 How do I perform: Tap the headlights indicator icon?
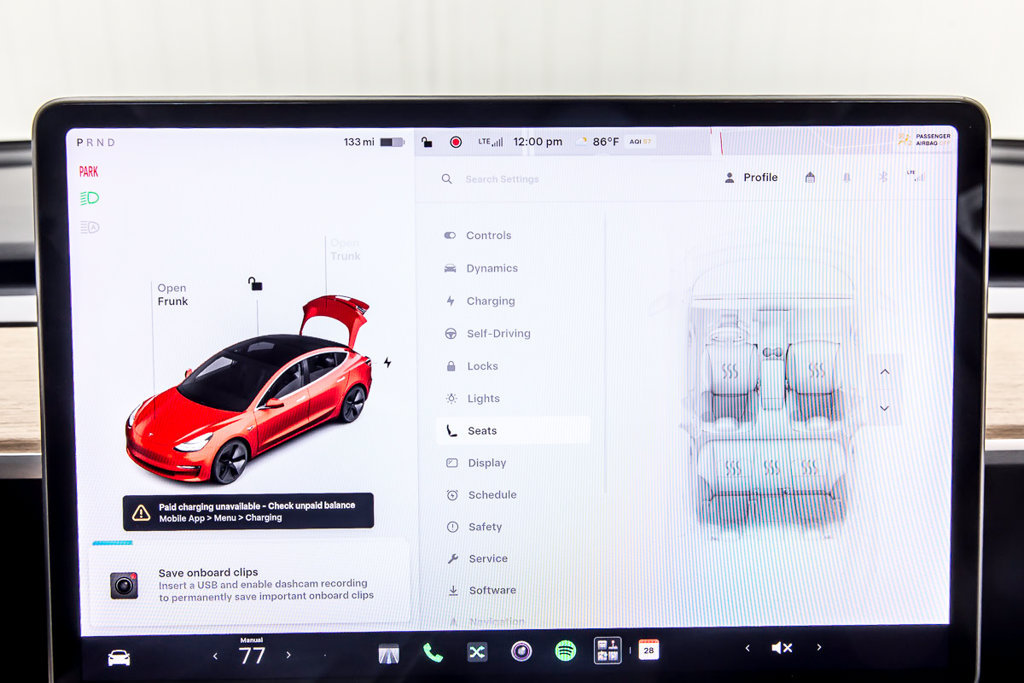pyautogui.click(x=89, y=198)
